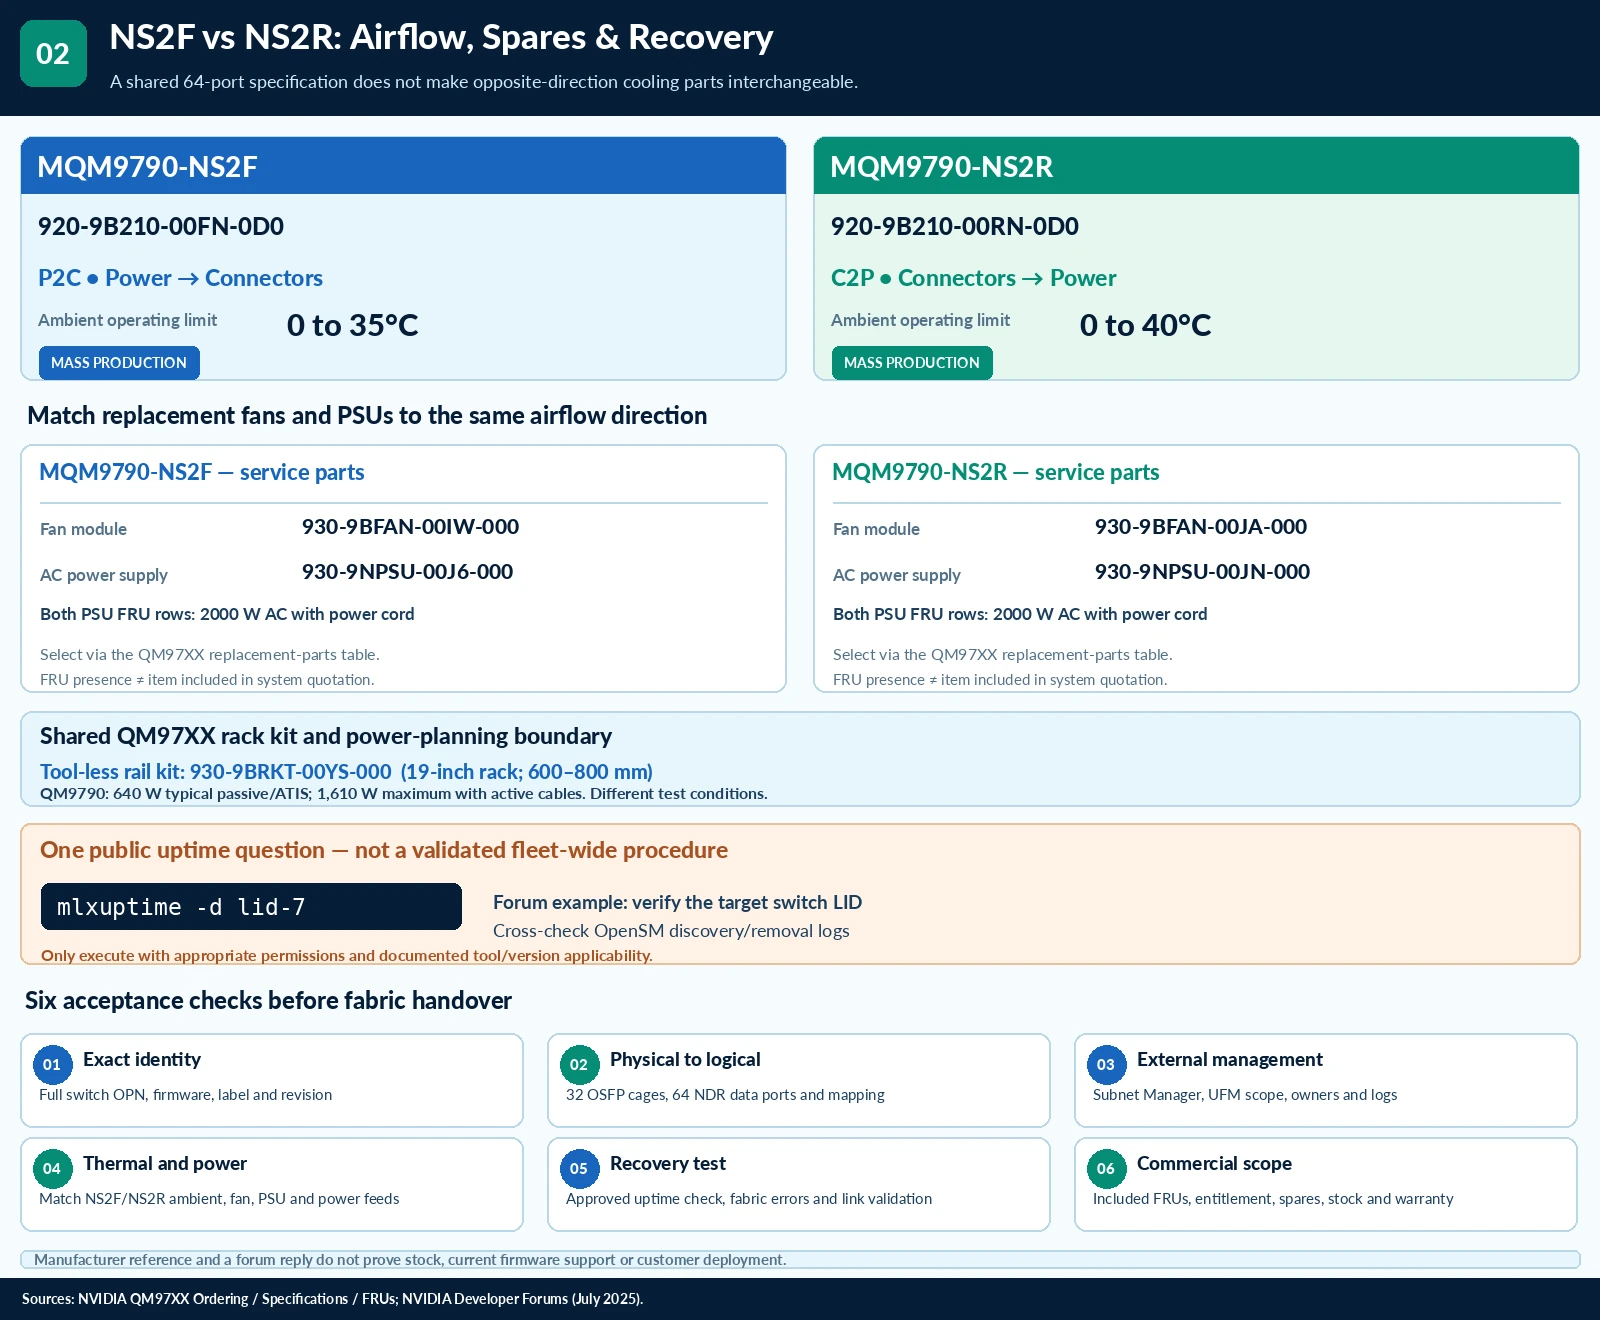
Task: Select part number 920-9B210-00RN-0D0
Action: point(955,227)
